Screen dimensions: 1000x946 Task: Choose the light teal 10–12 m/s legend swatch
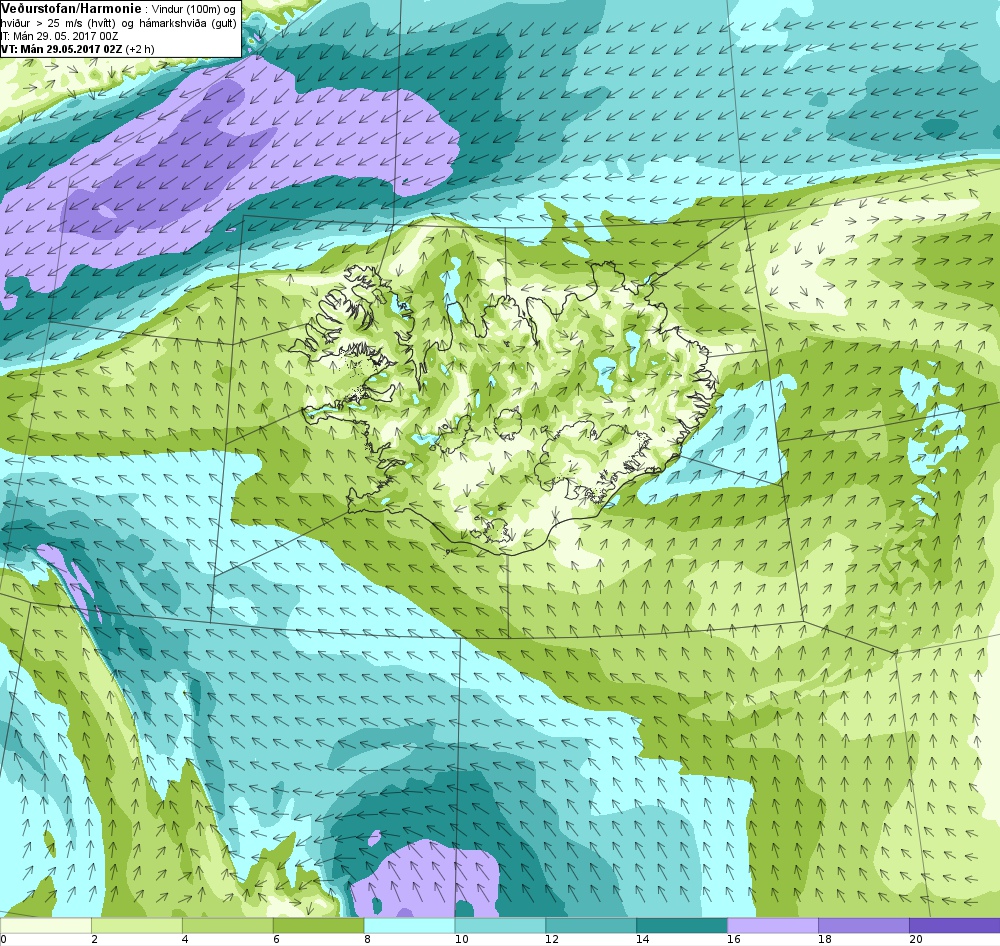pos(500,925)
